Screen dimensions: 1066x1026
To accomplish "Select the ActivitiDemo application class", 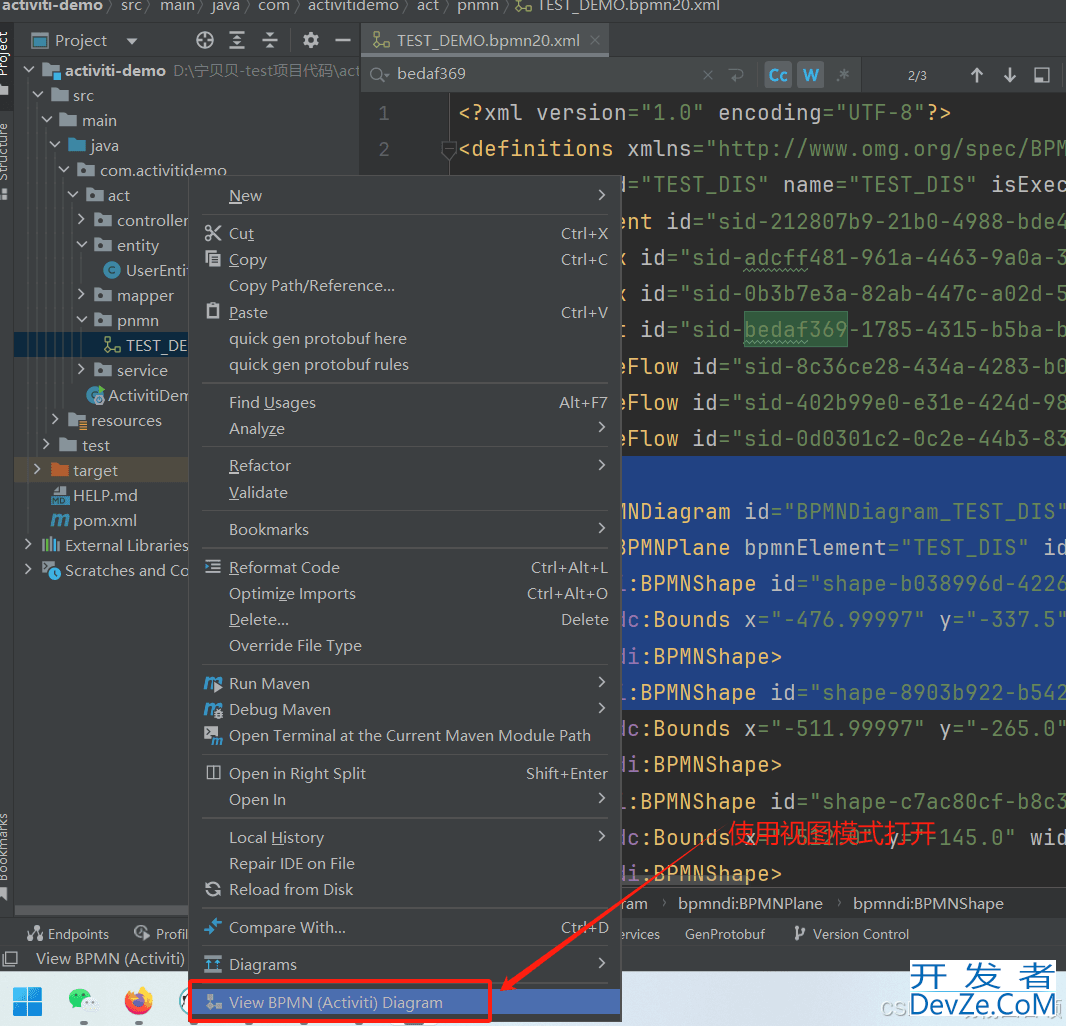I will coord(138,396).
